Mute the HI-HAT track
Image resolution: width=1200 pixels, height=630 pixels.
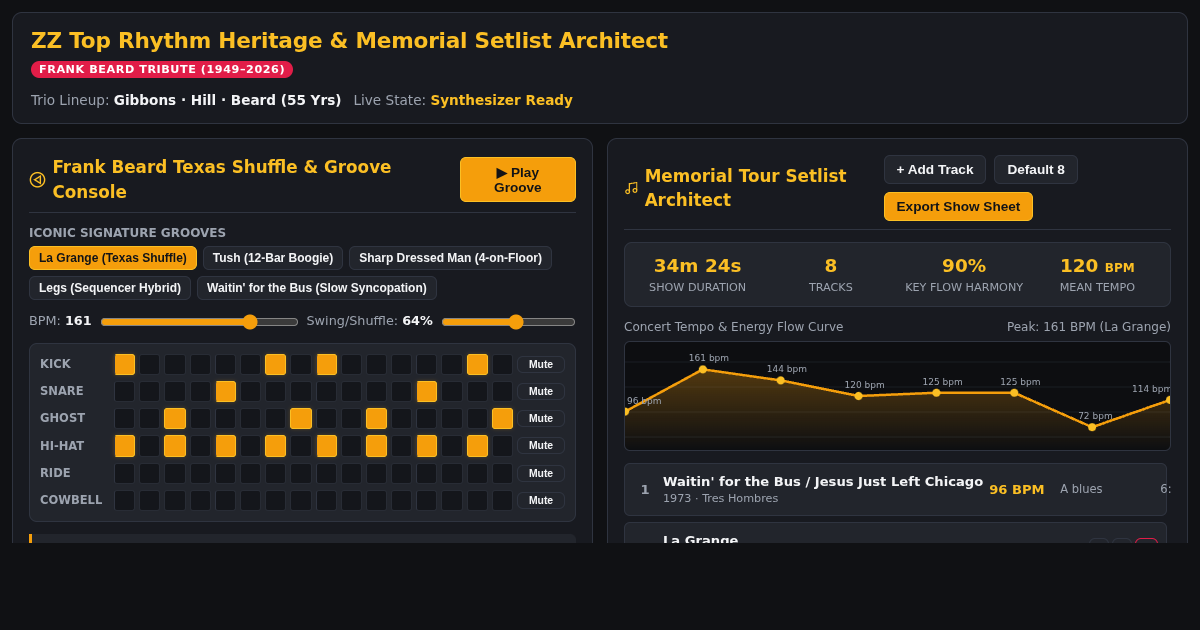(x=541, y=446)
